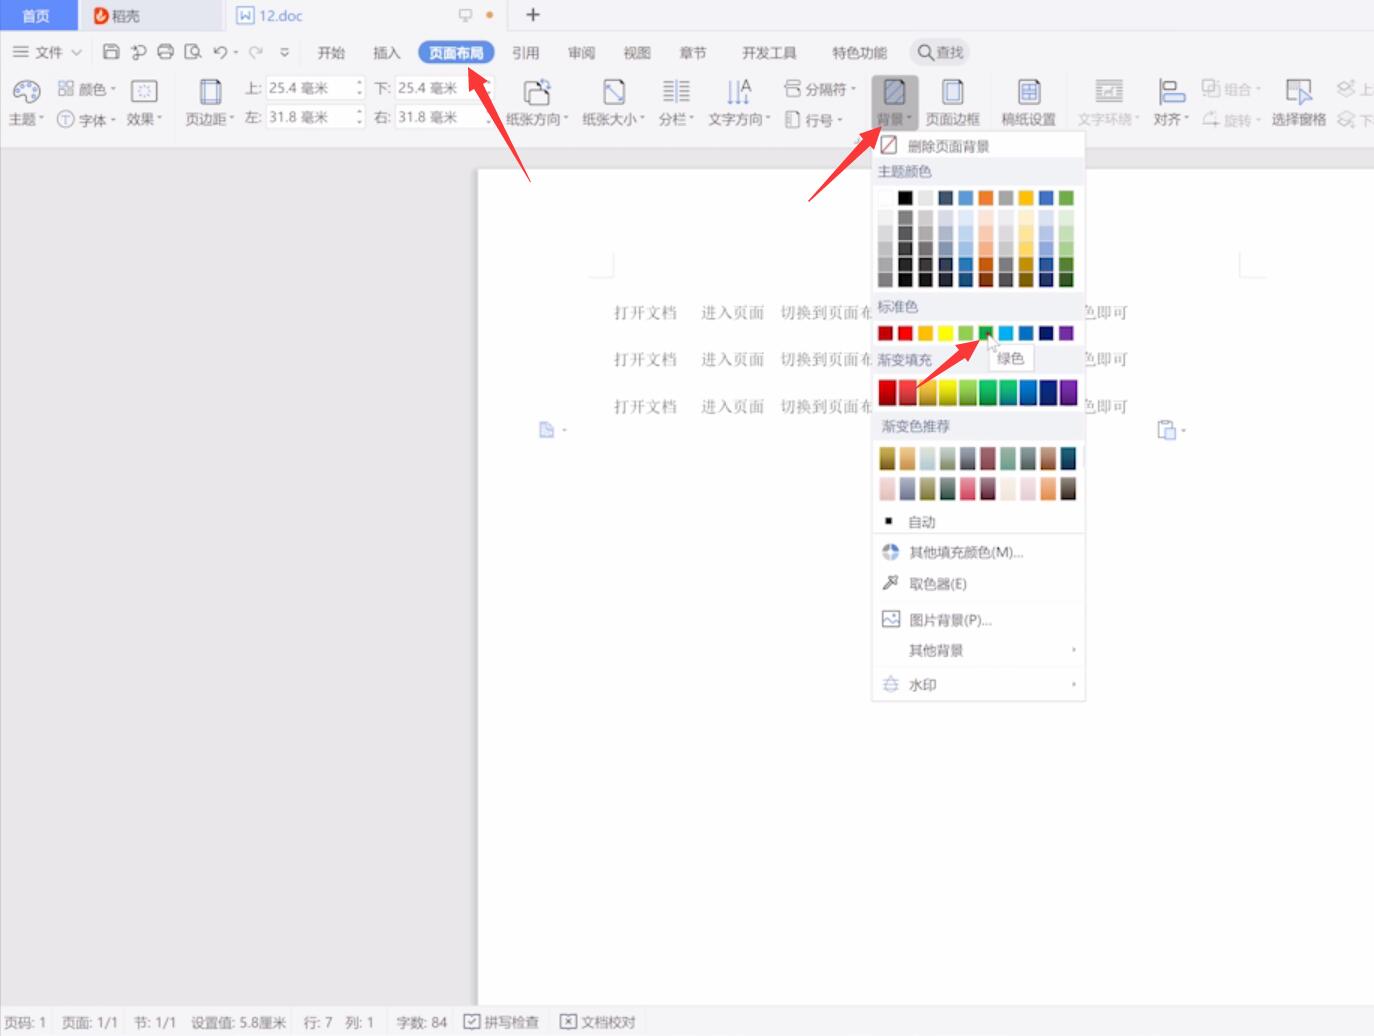Toggle 文档校对 in status bar
This screenshot has height=1036, width=1374.
[597, 1022]
